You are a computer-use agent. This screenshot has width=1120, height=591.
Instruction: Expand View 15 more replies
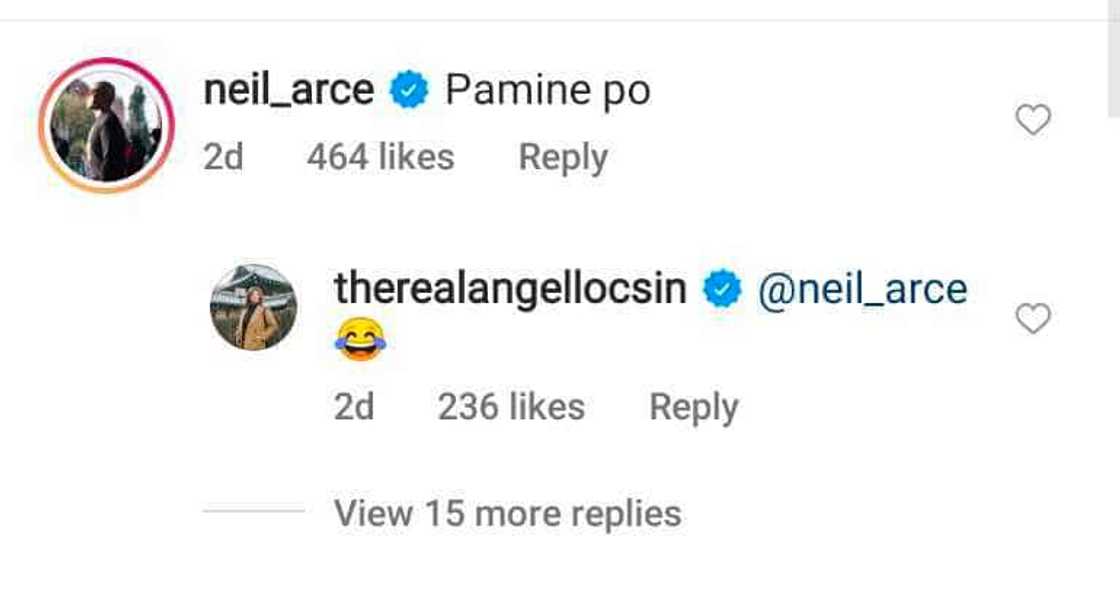(507, 513)
